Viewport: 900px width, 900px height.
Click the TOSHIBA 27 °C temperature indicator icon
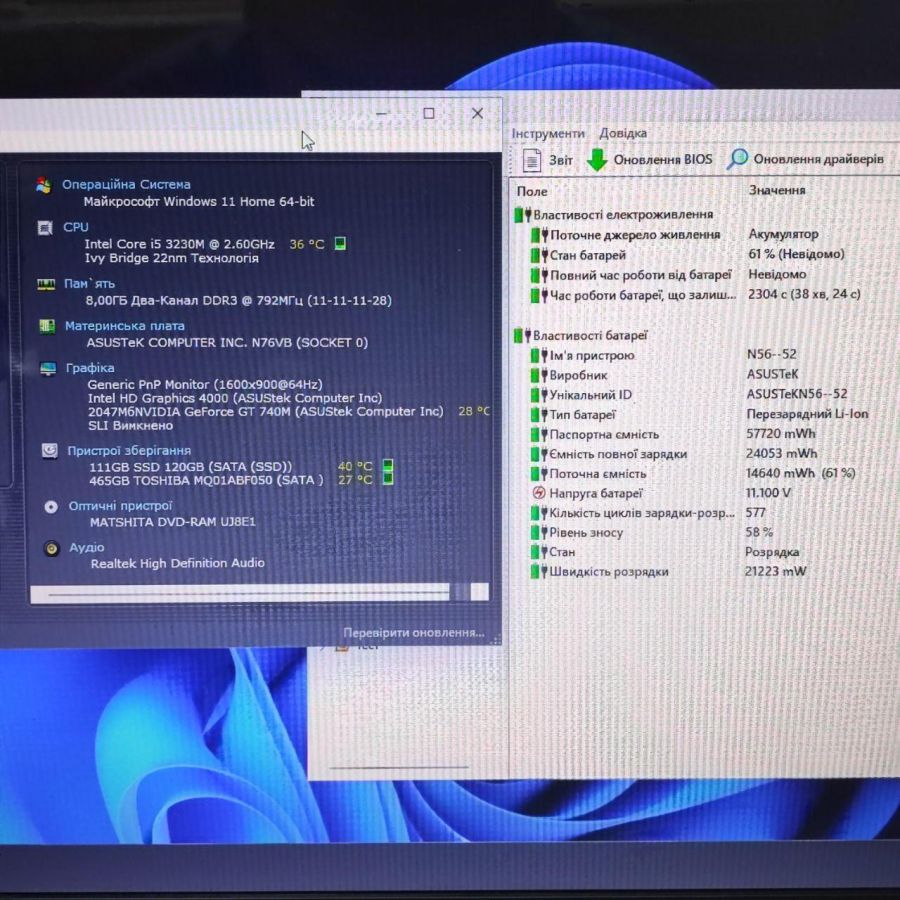click(388, 478)
